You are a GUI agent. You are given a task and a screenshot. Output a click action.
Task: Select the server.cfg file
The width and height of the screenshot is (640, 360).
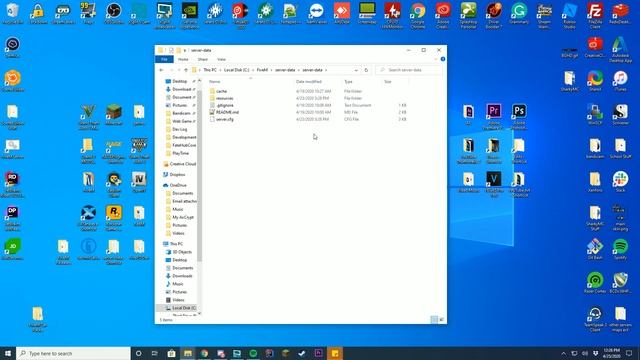(x=224, y=119)
